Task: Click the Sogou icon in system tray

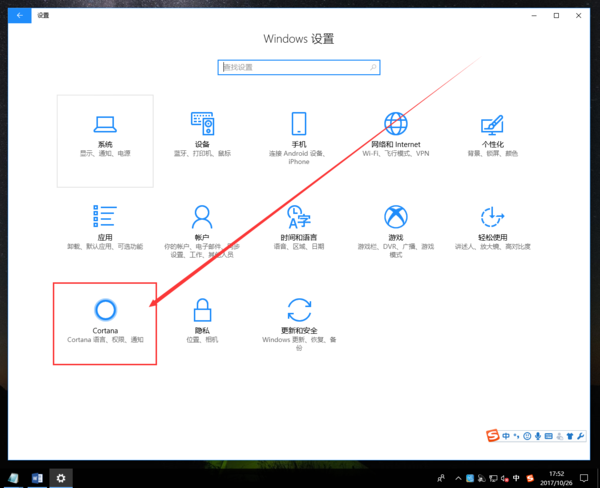Action: [x=530, y=478]
